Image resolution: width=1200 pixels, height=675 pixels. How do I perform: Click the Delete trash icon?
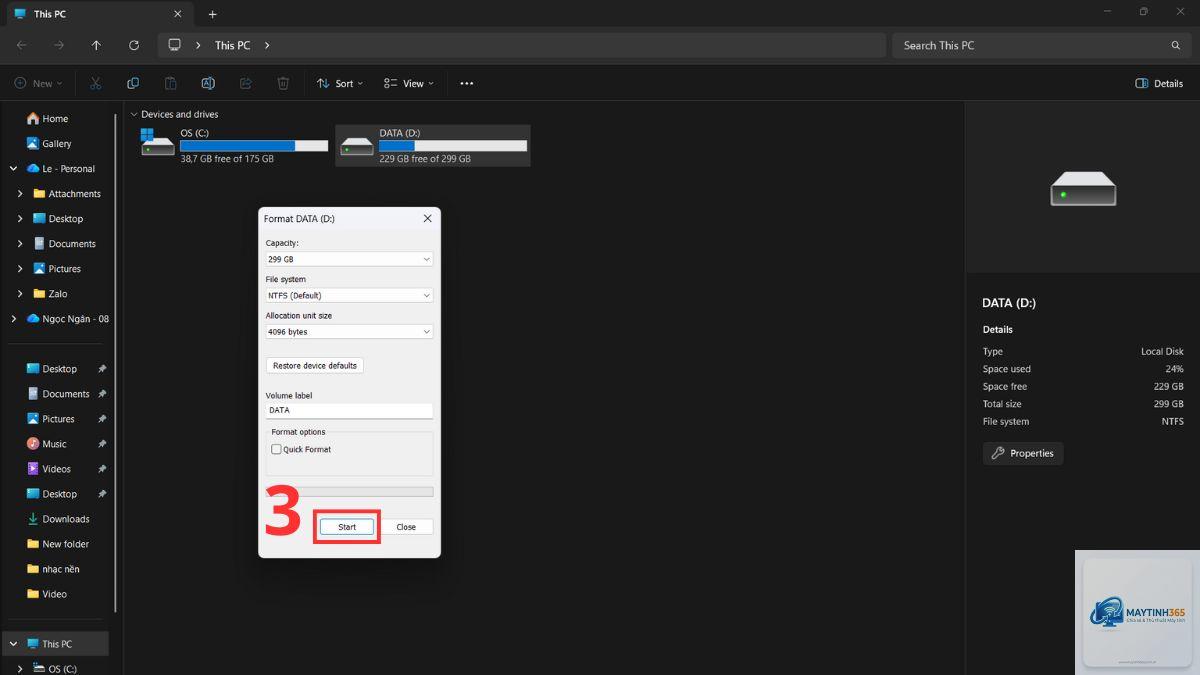[283, 83]
